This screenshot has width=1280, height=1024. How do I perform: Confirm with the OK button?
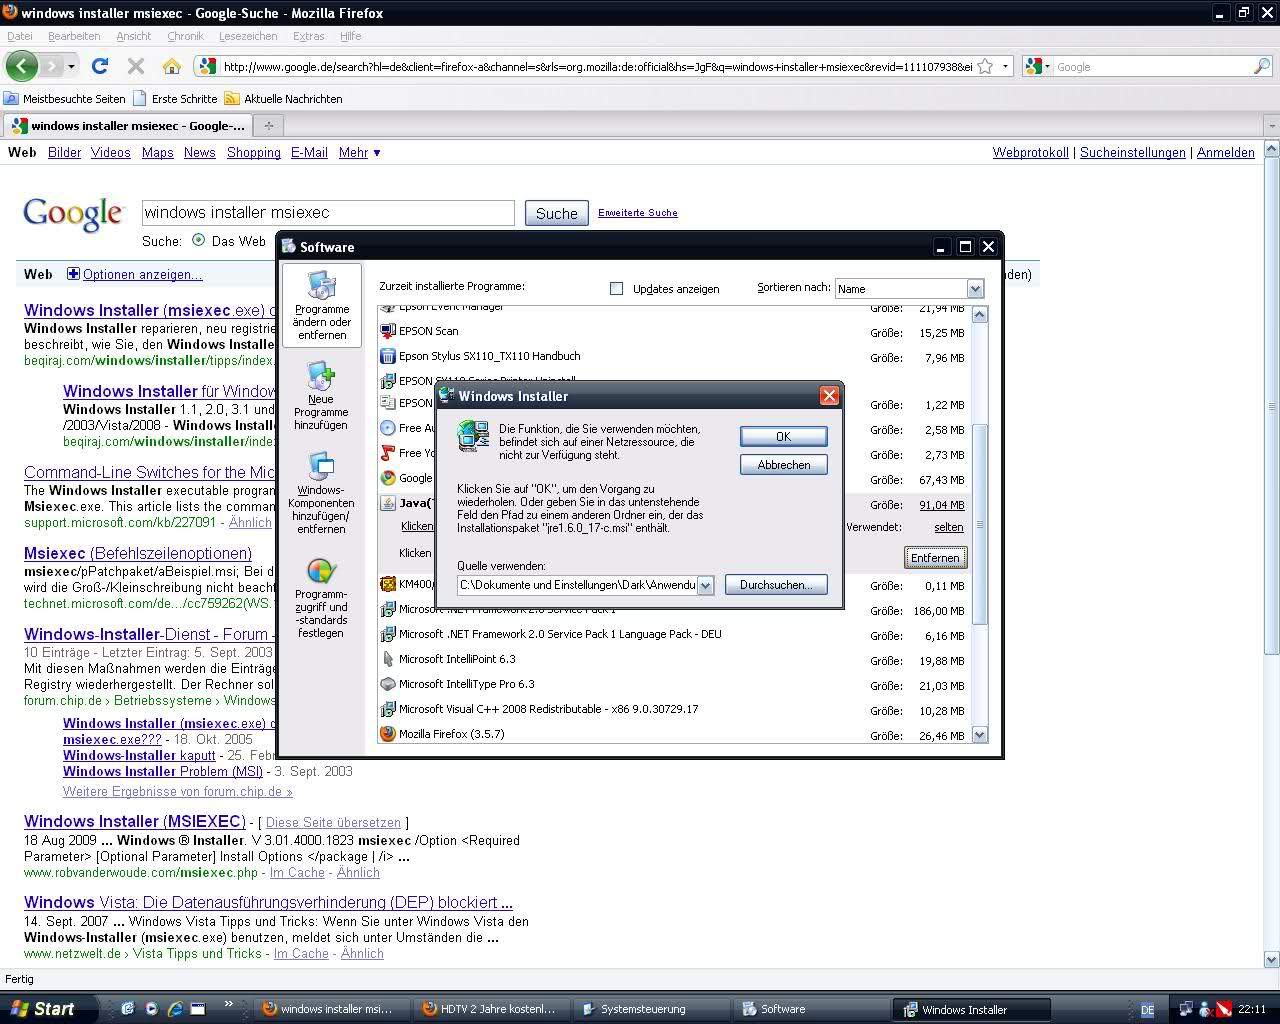pos(783,436)
